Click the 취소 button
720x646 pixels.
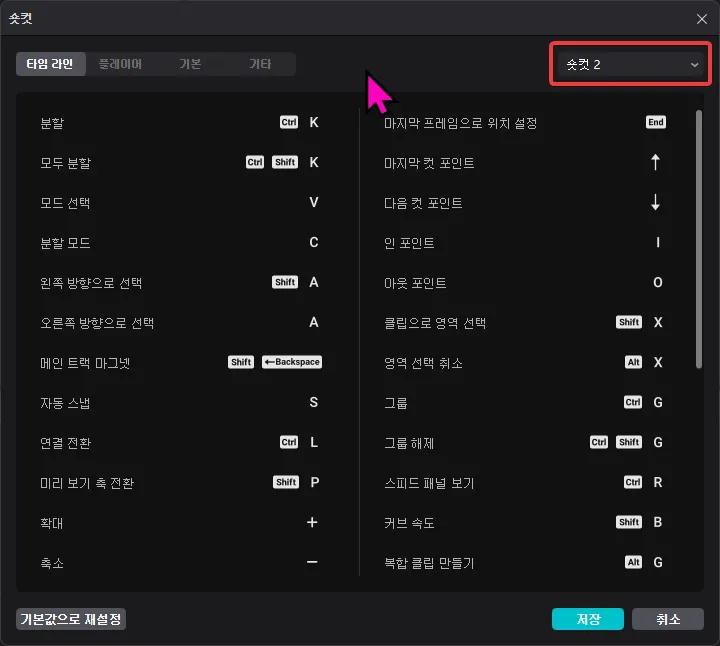coord(668,619)
